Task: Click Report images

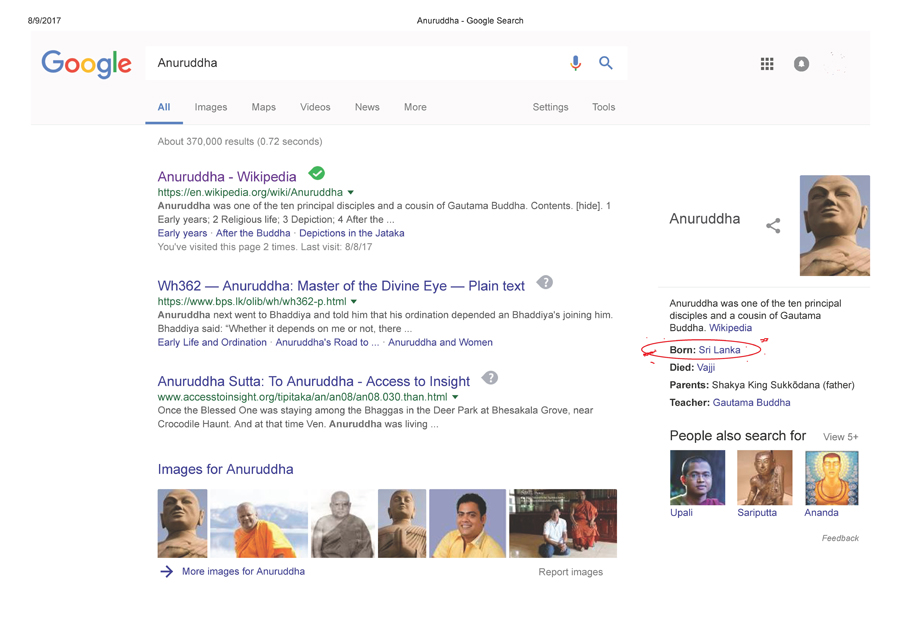Action: pyautogui.click(x=571, y=572)
